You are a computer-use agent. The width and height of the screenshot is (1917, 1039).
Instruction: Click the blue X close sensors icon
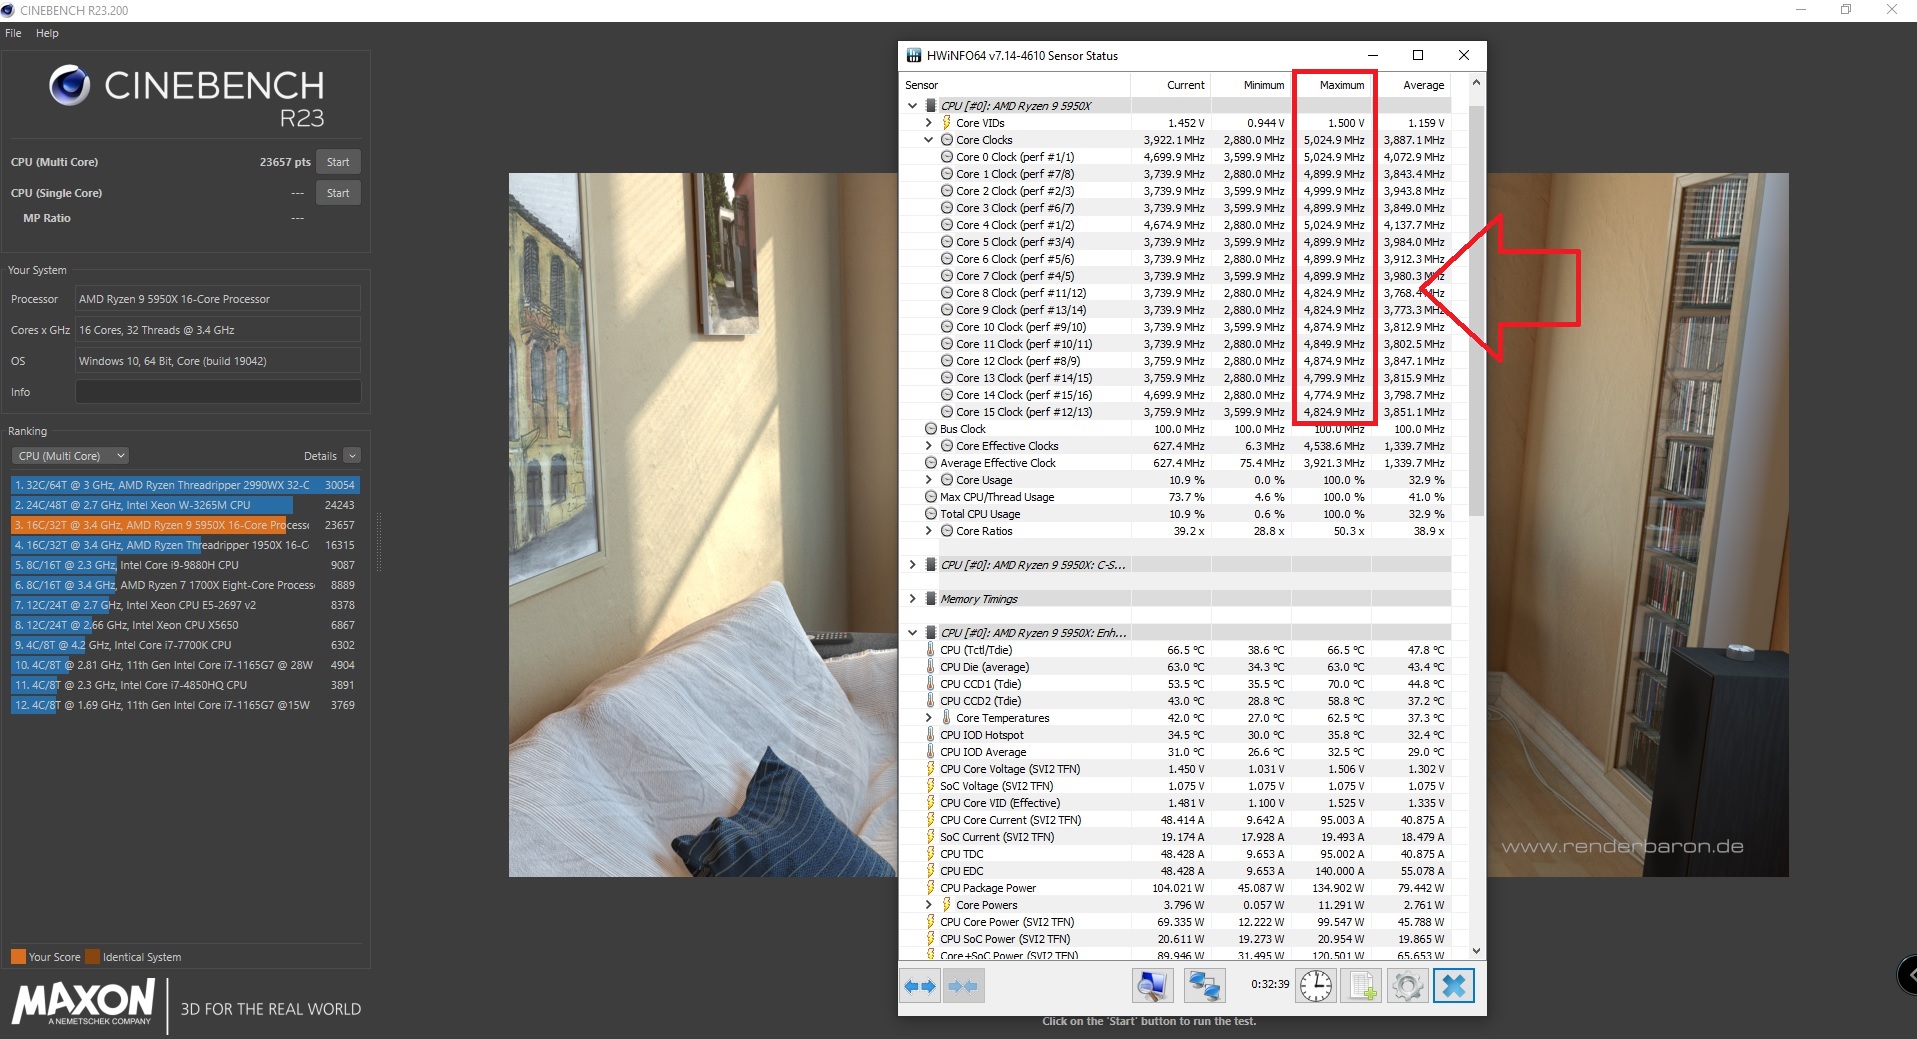(x=1454, y=986)
